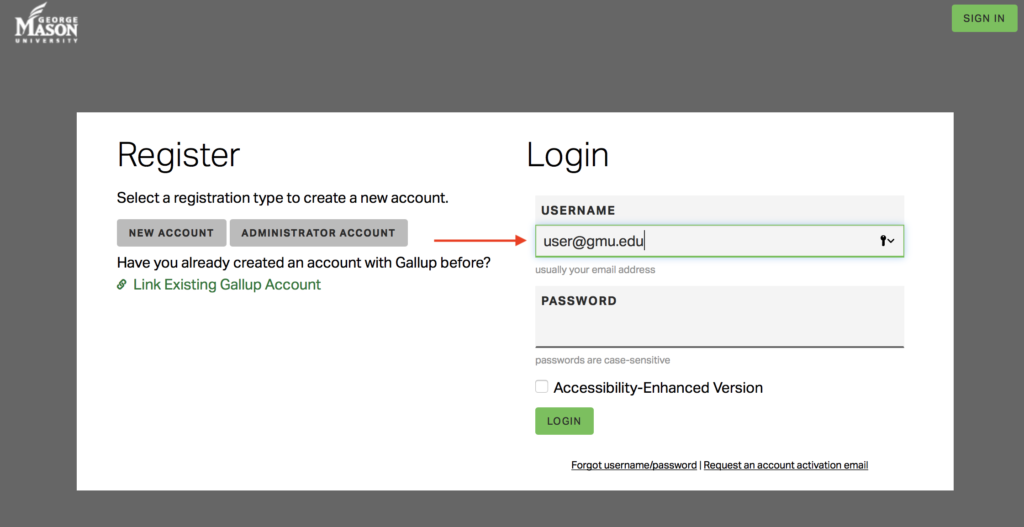Click the green Login button
Image resolution: width=1024 pixels, height=527 pixels.
click(x=564, y=421)
